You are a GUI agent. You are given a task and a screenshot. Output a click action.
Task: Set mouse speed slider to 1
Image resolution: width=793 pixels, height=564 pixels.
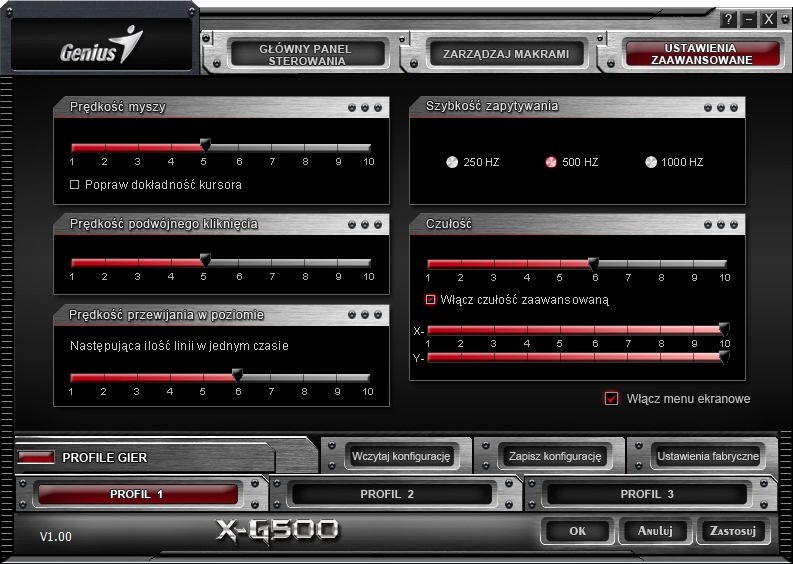pos(73,148)
